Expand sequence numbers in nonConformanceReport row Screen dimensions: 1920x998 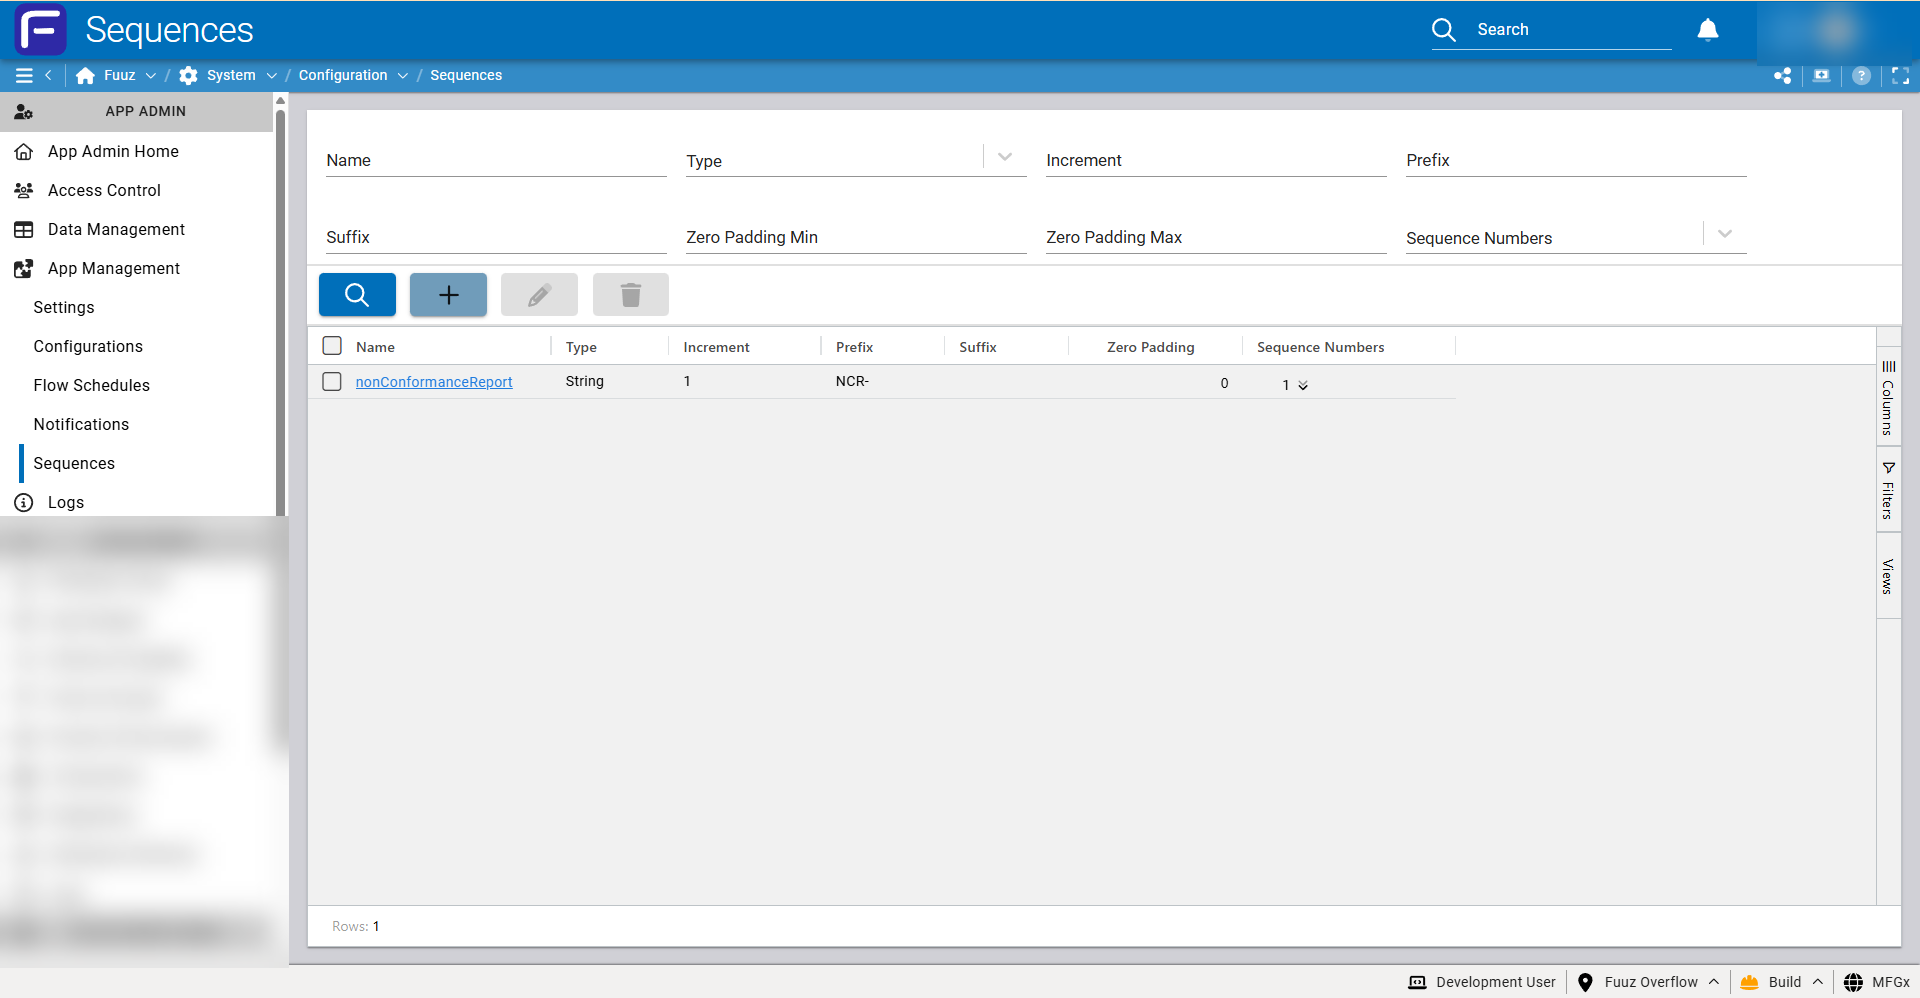(x=1303, y=385)
